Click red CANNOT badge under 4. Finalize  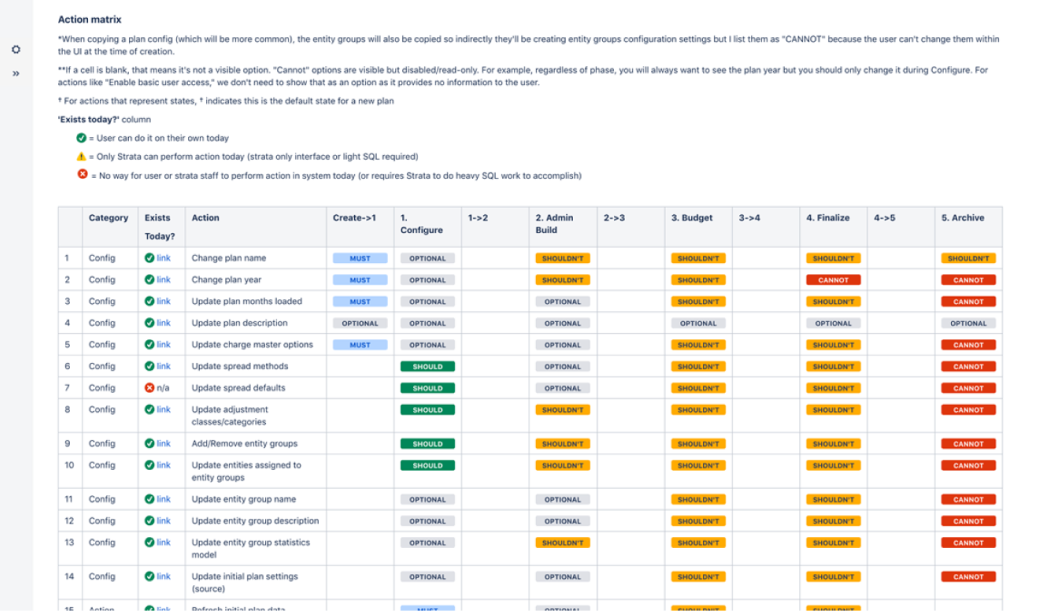click(x=833, y=280)
